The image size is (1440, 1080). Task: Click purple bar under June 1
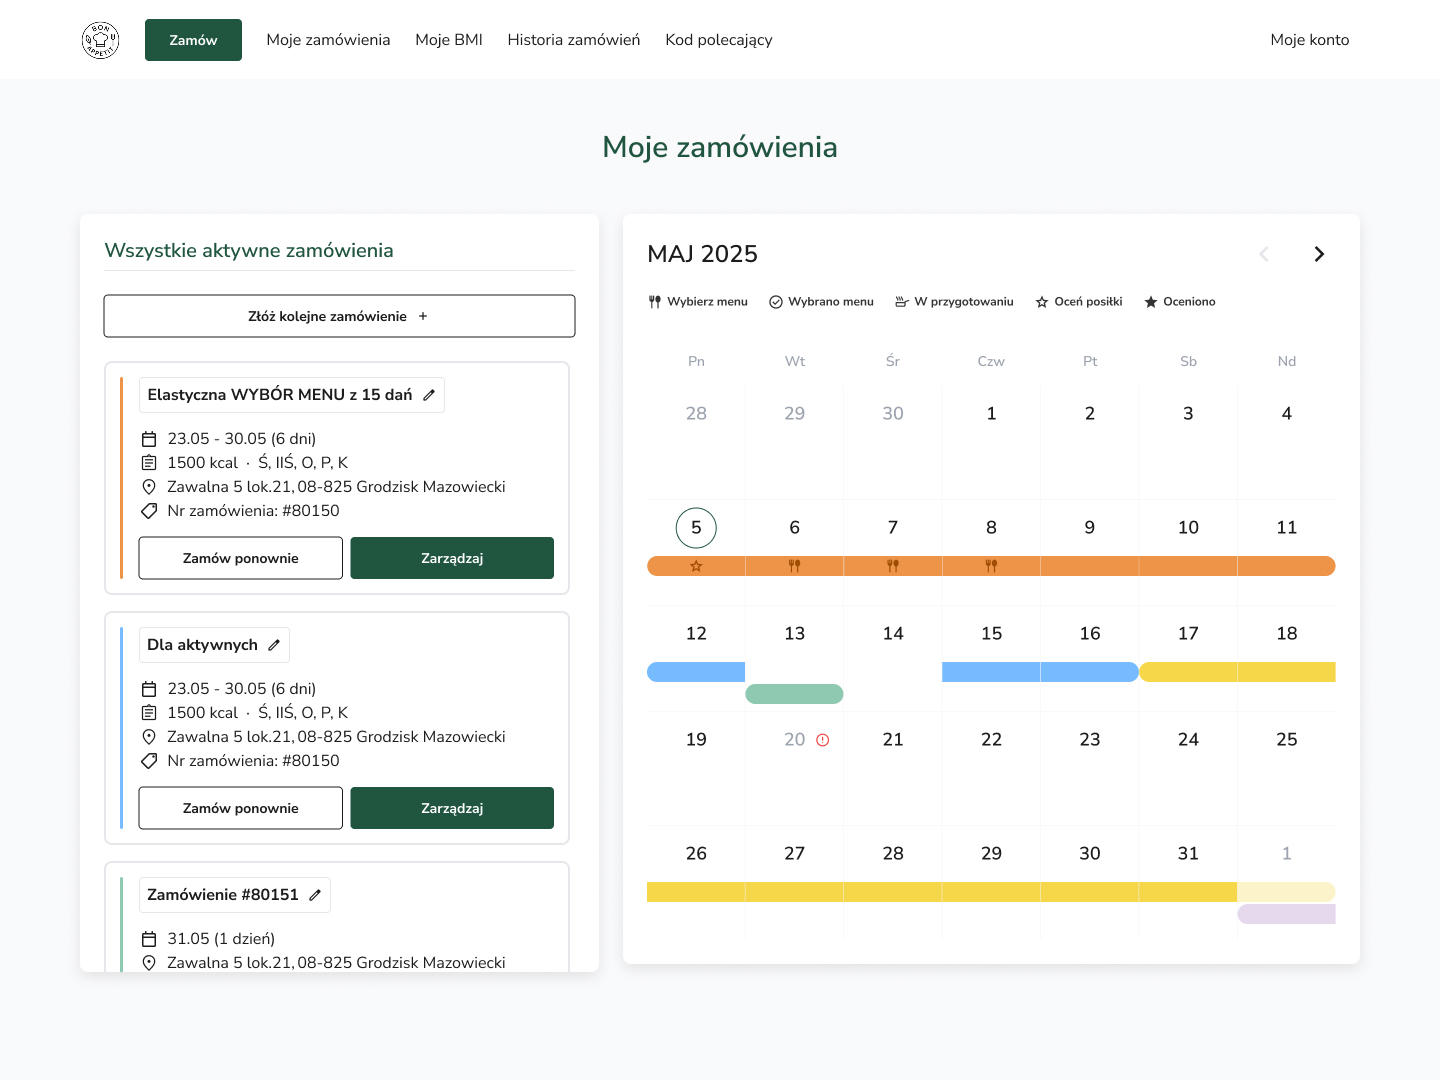point(1286,914)
